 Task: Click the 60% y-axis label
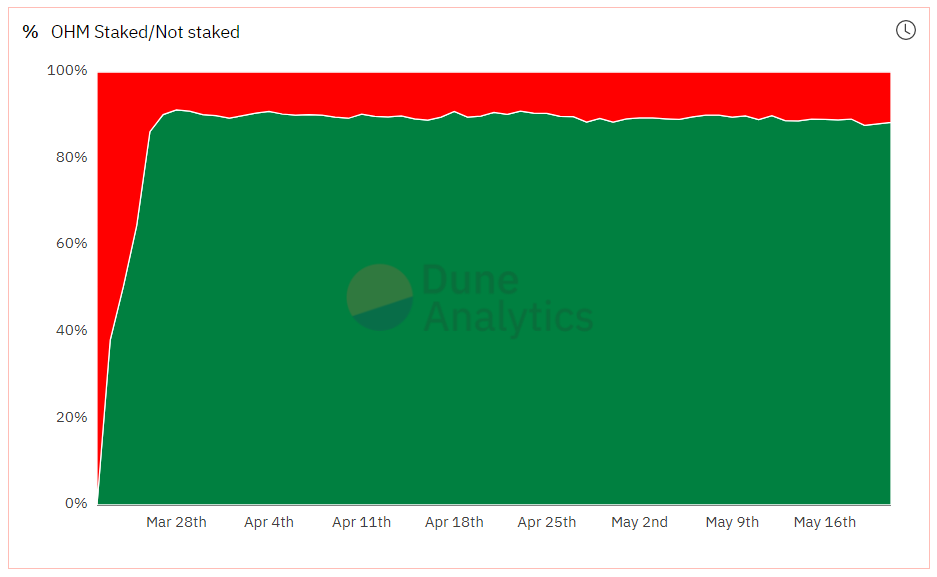(72, 243)
